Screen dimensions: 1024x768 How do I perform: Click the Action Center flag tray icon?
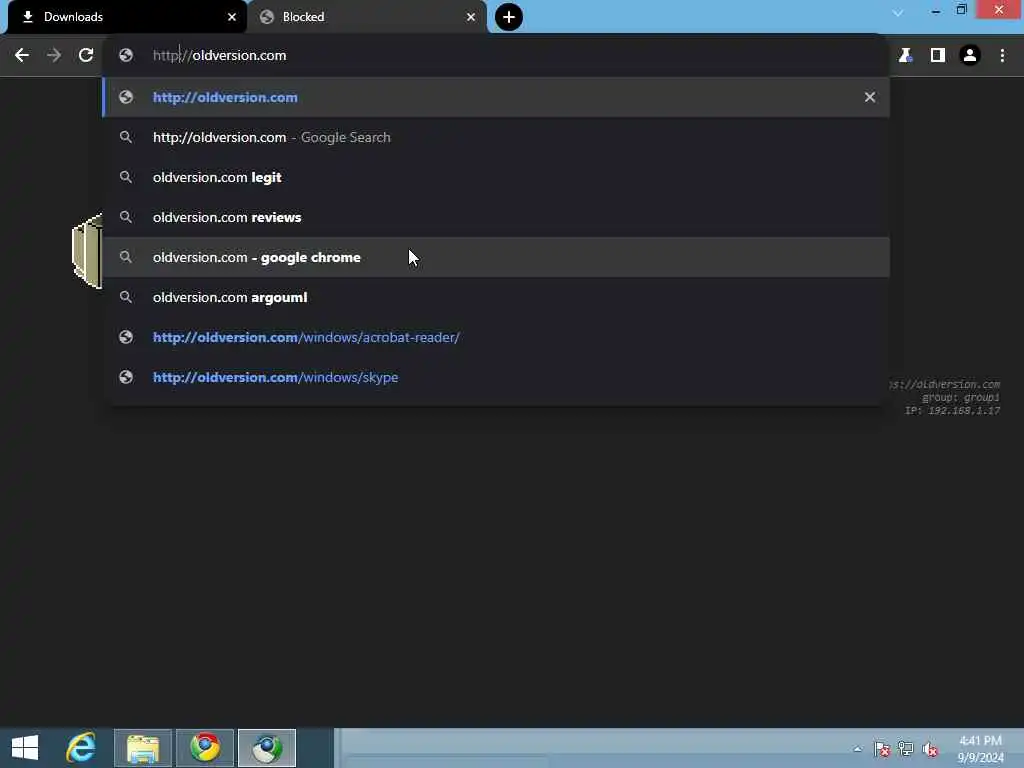click(882, 749)
